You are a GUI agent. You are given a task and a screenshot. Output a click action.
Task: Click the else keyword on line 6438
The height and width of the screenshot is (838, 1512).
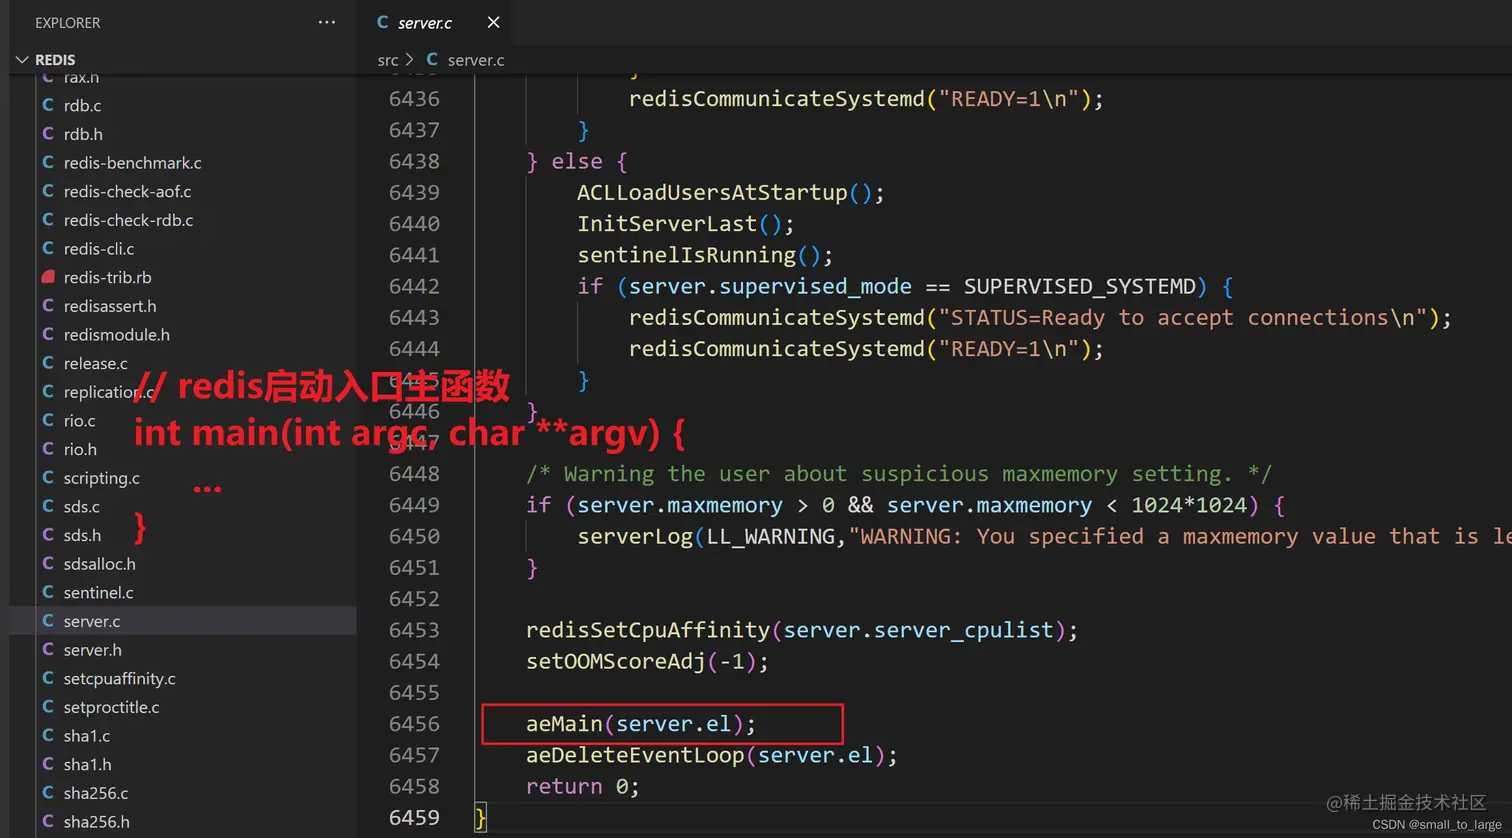pos(577,162)
